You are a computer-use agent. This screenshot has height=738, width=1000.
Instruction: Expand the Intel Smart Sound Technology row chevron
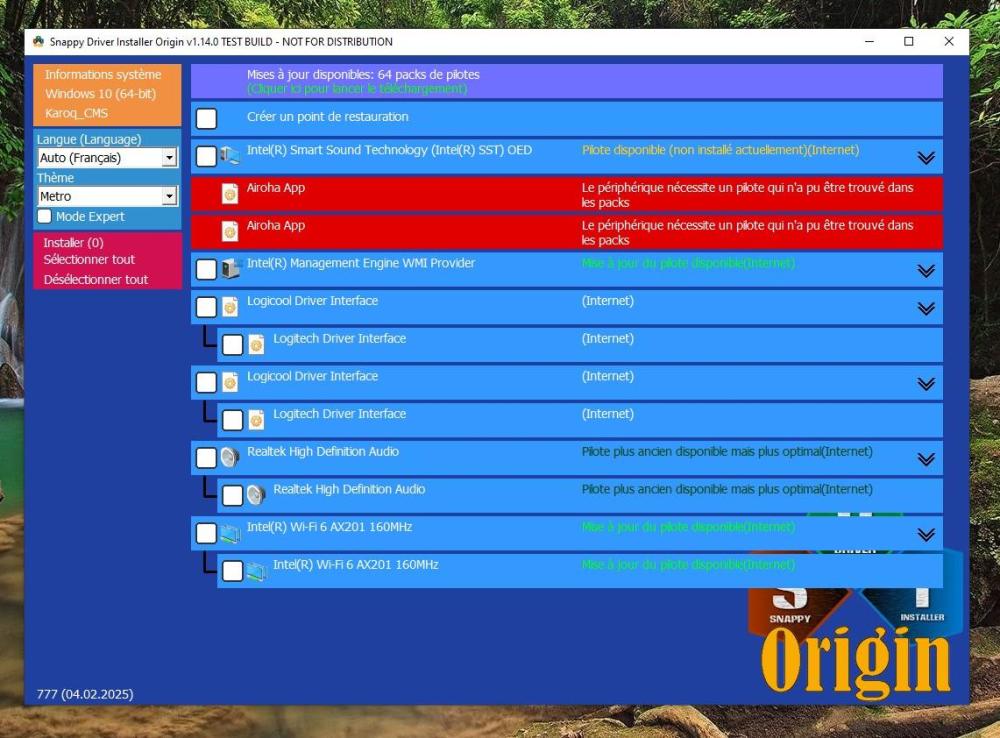[x=926, y=158]
